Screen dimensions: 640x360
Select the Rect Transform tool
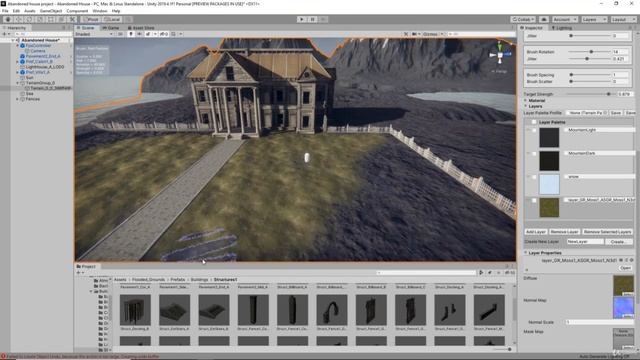click(51, 19)
